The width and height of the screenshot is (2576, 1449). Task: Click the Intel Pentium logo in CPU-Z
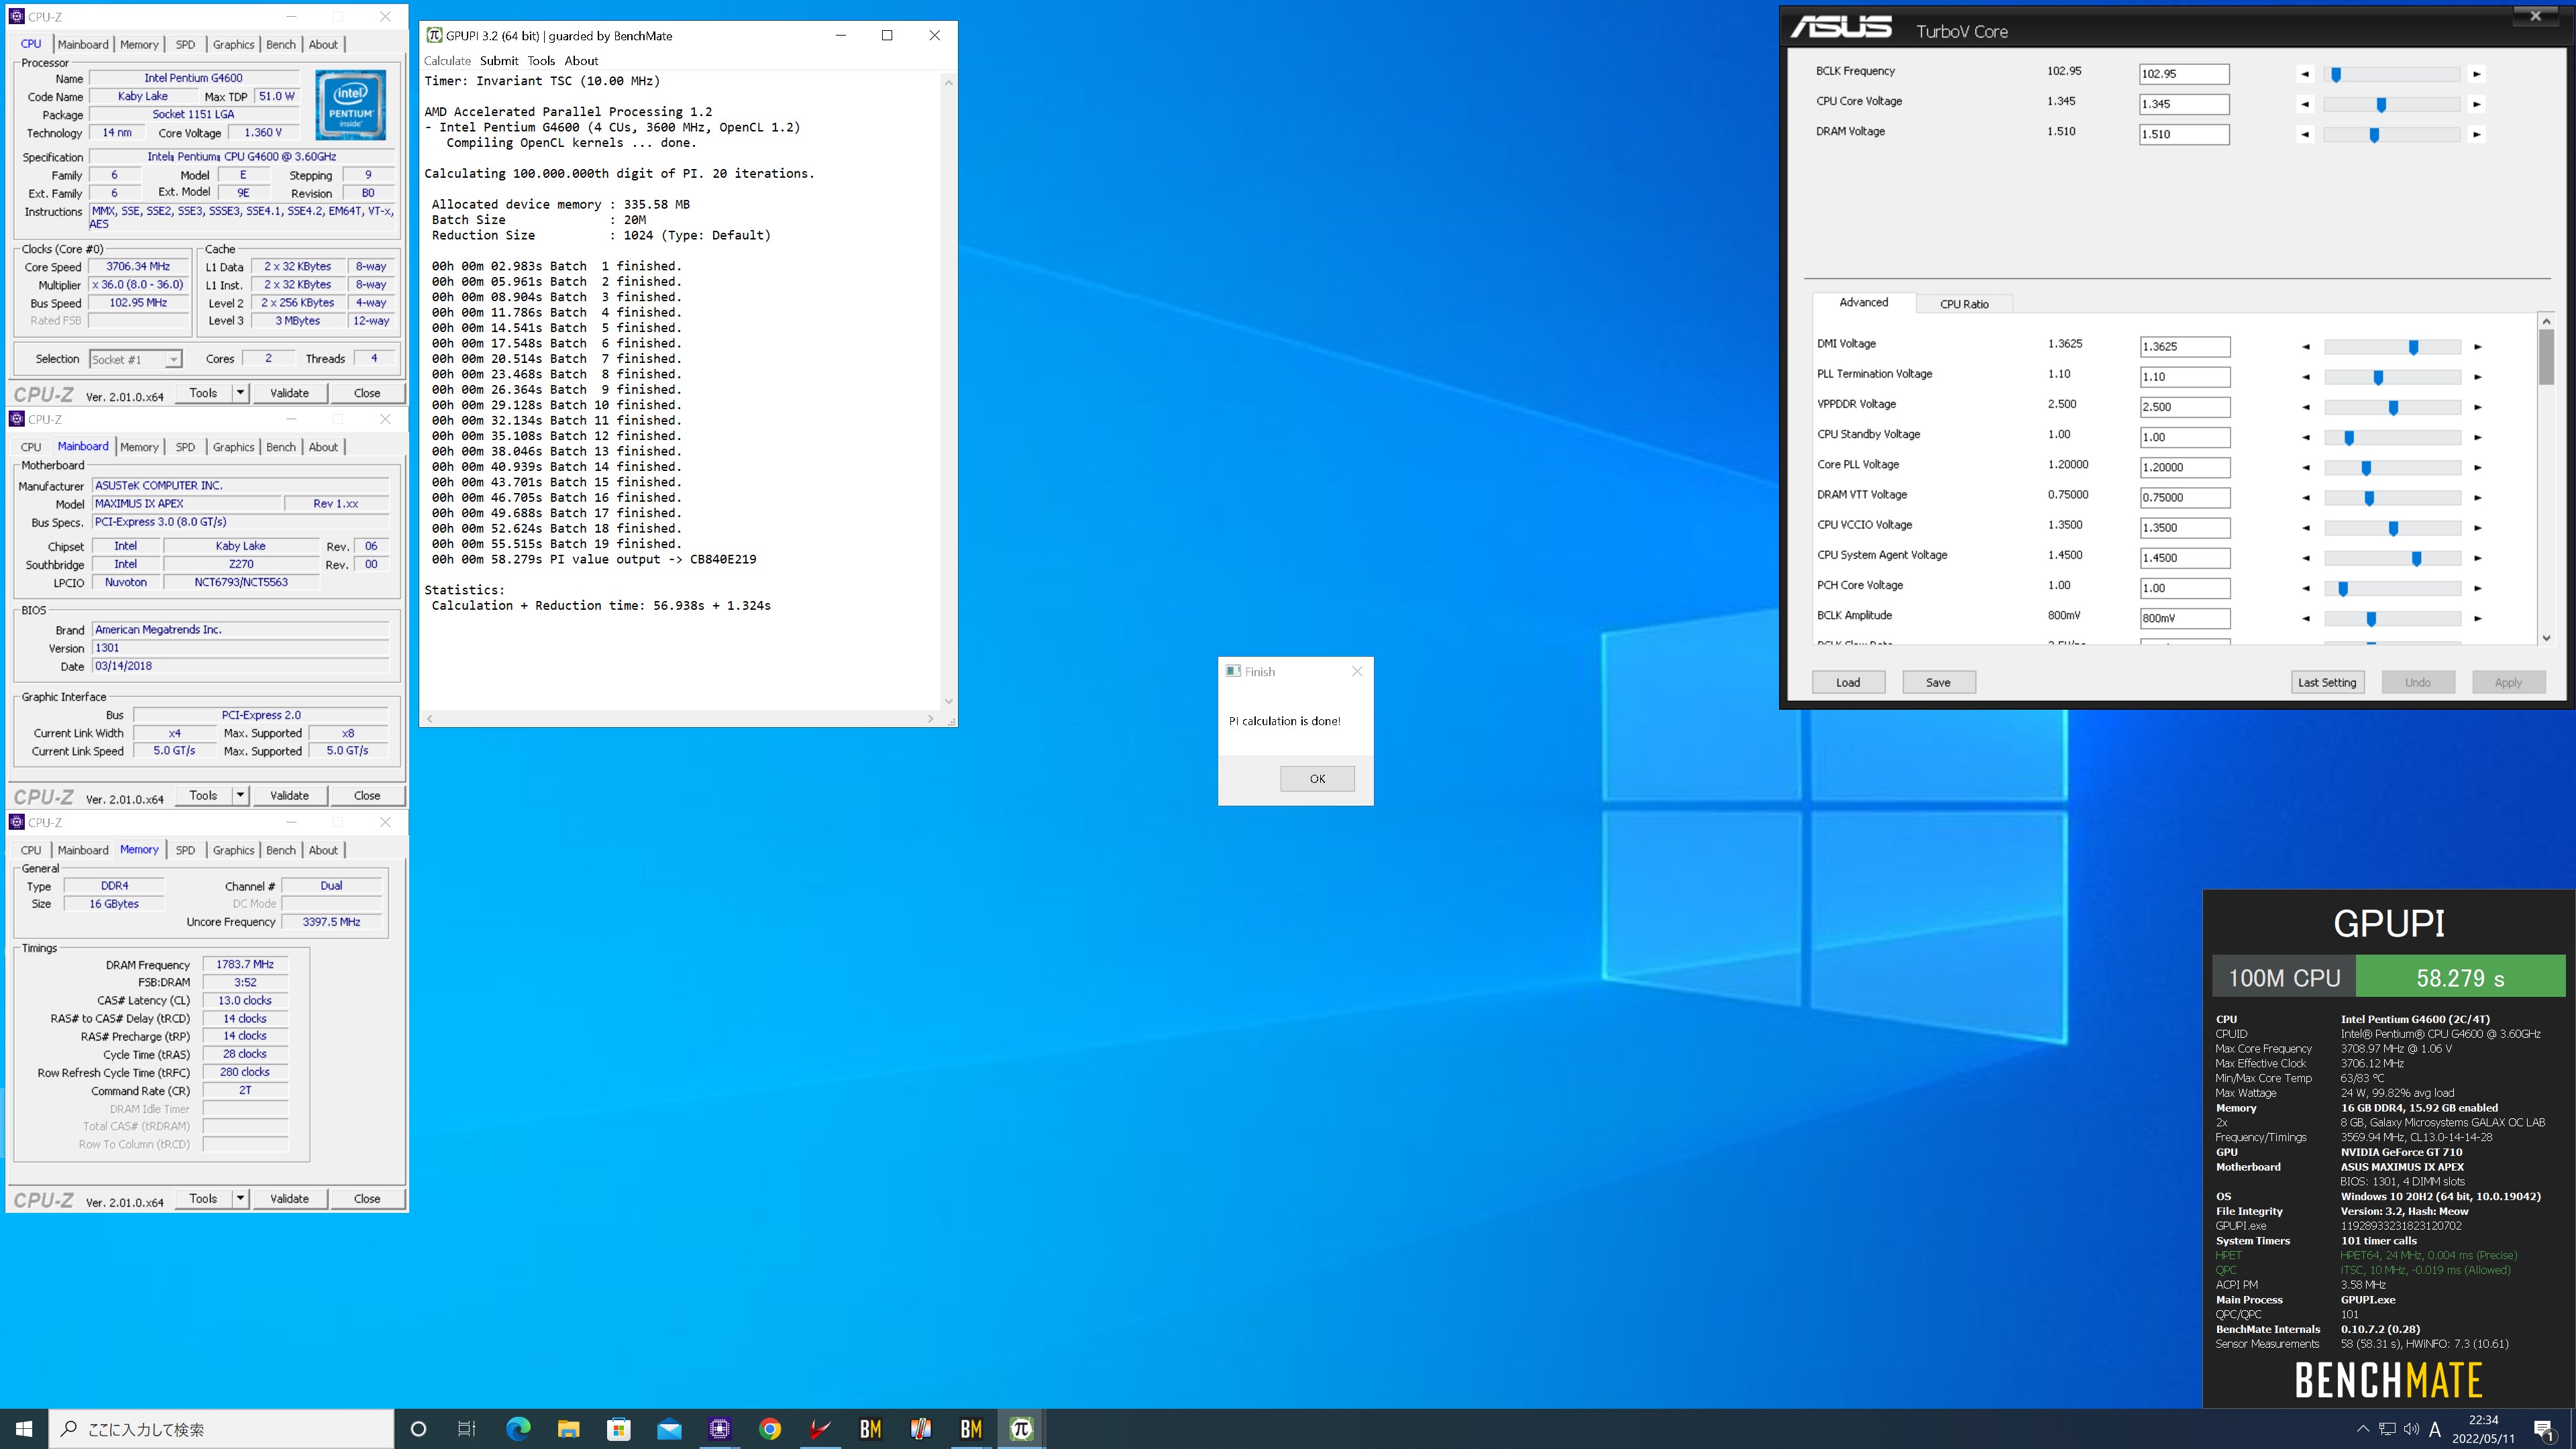pos(350,104)
